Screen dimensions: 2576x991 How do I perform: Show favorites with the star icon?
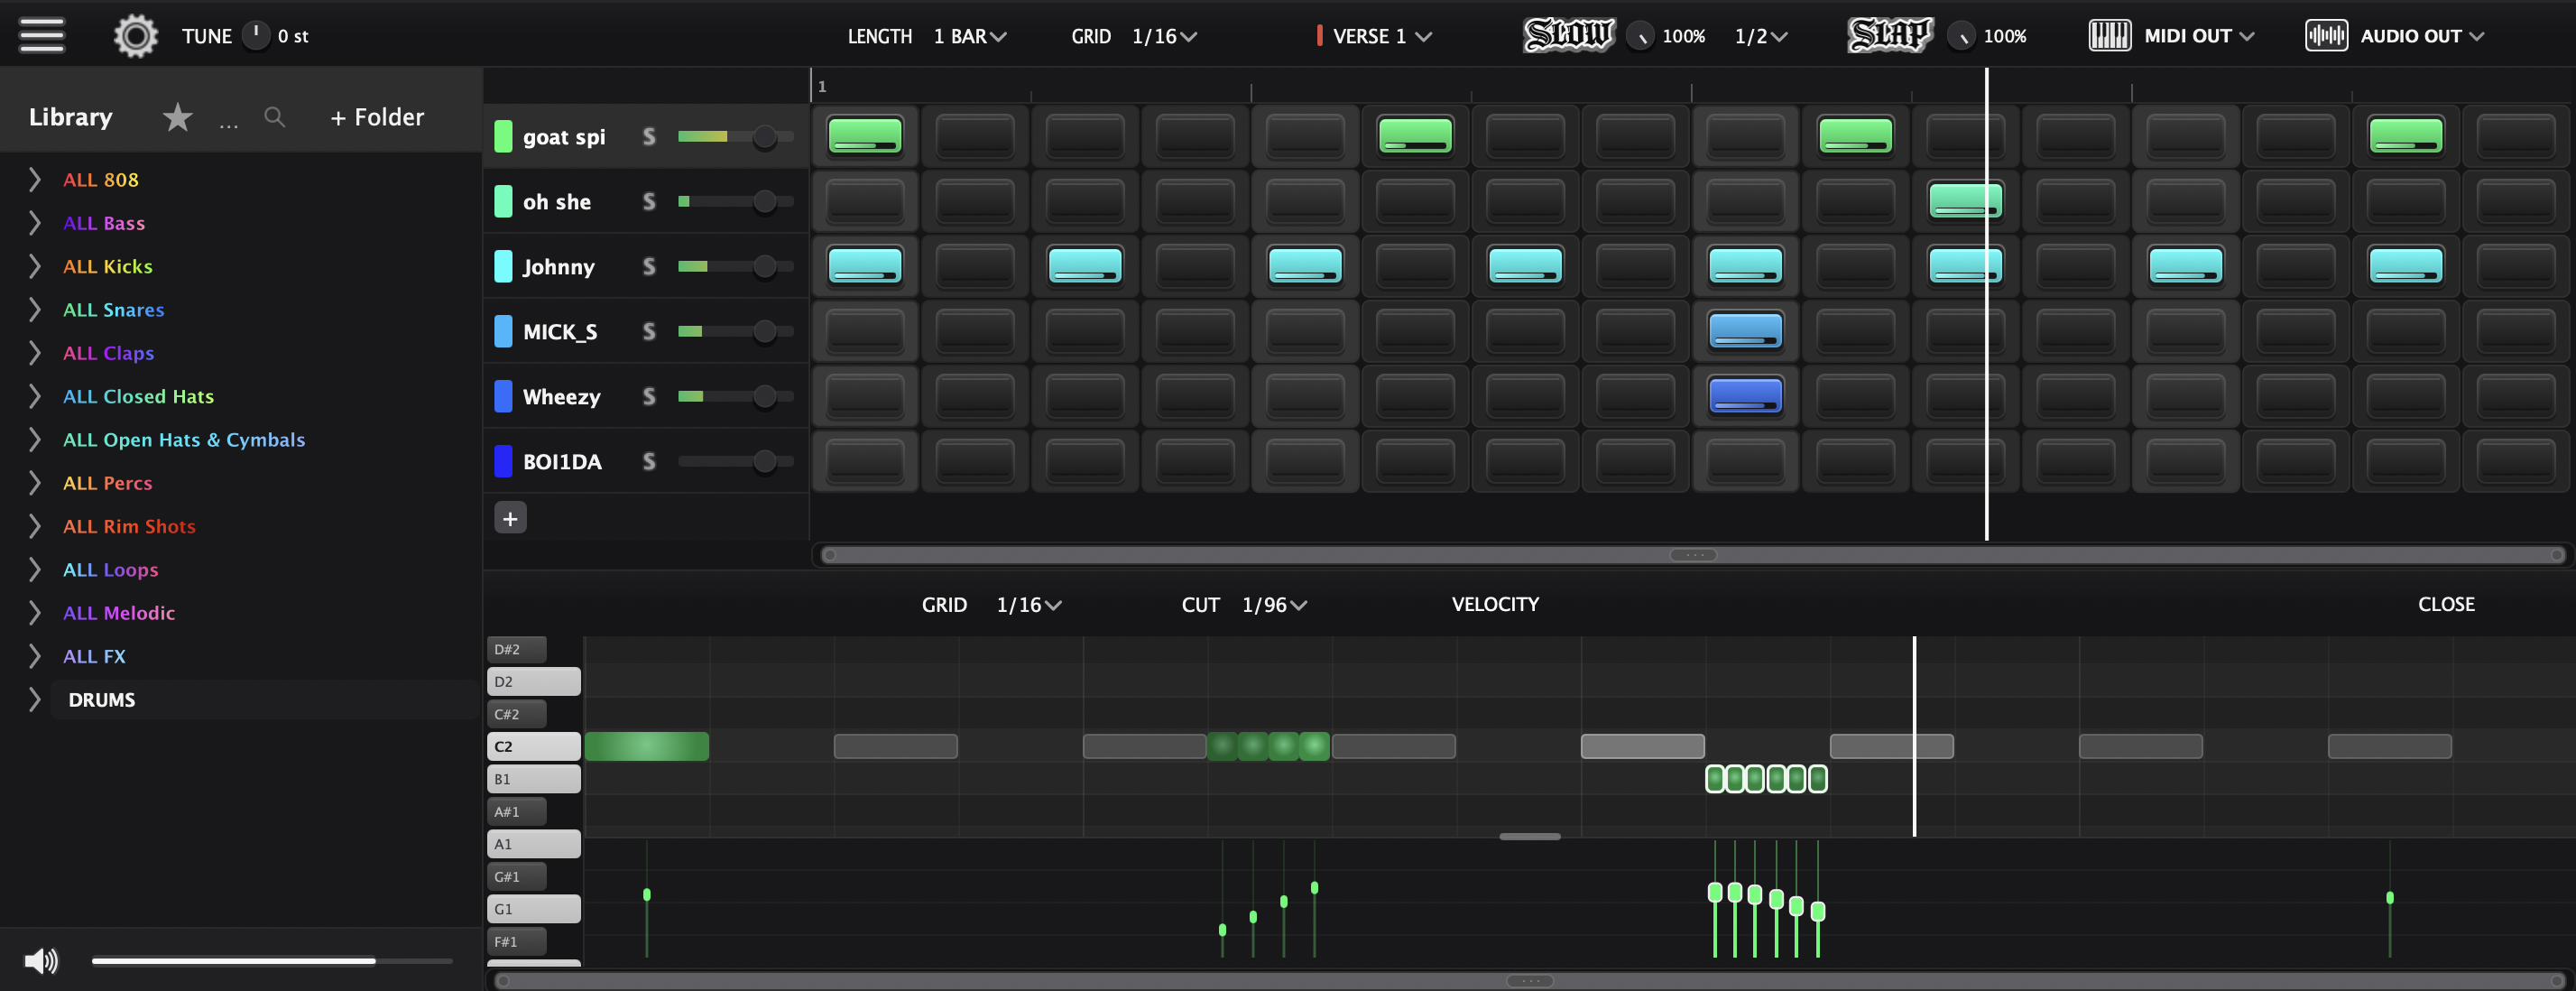(178, 117)
